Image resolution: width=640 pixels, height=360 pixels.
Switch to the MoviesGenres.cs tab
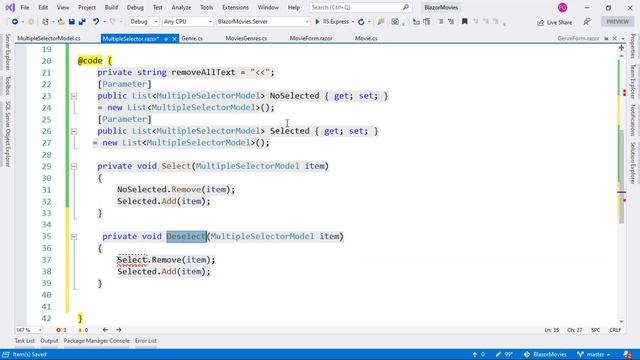[246, 38]
